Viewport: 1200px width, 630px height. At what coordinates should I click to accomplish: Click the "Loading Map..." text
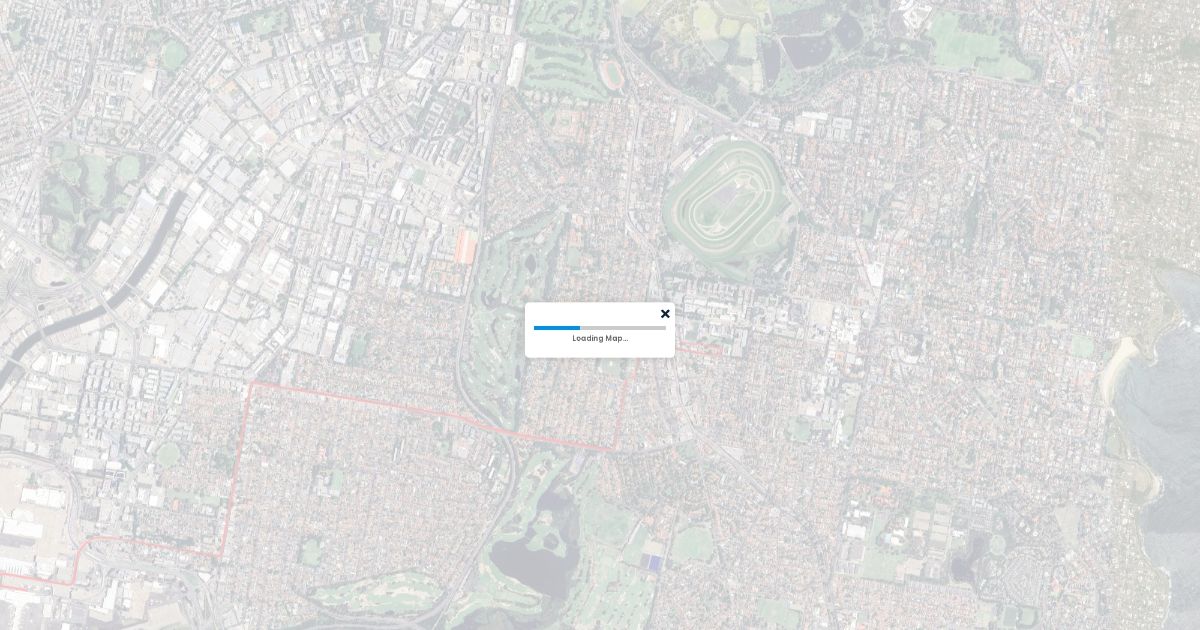(x=600, y=339)
